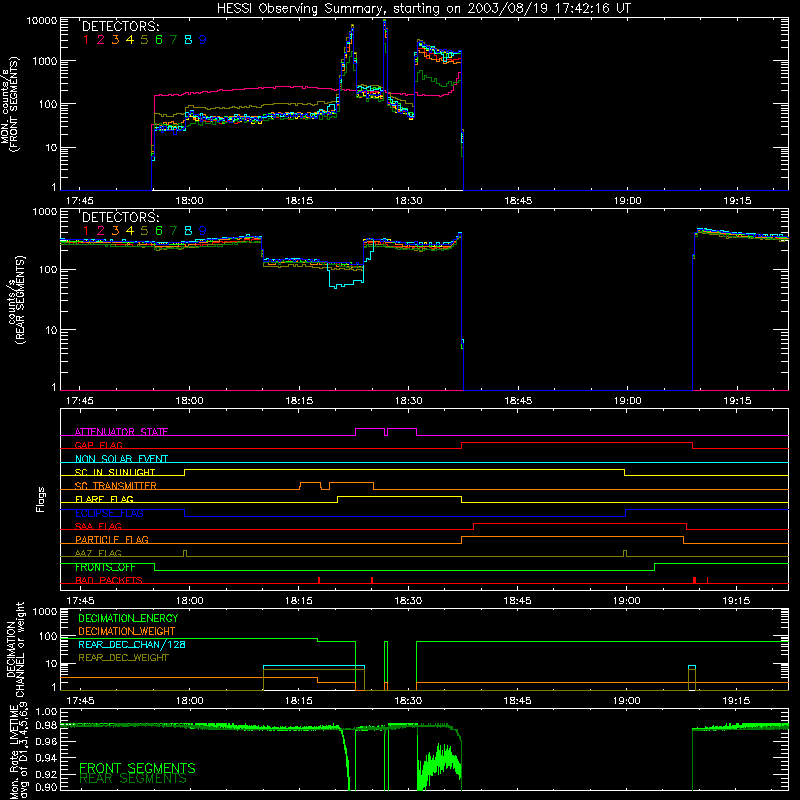Click the 10000 y-axis tick of front panel
This screenshot has width=800, height=800.
point(42,21)
